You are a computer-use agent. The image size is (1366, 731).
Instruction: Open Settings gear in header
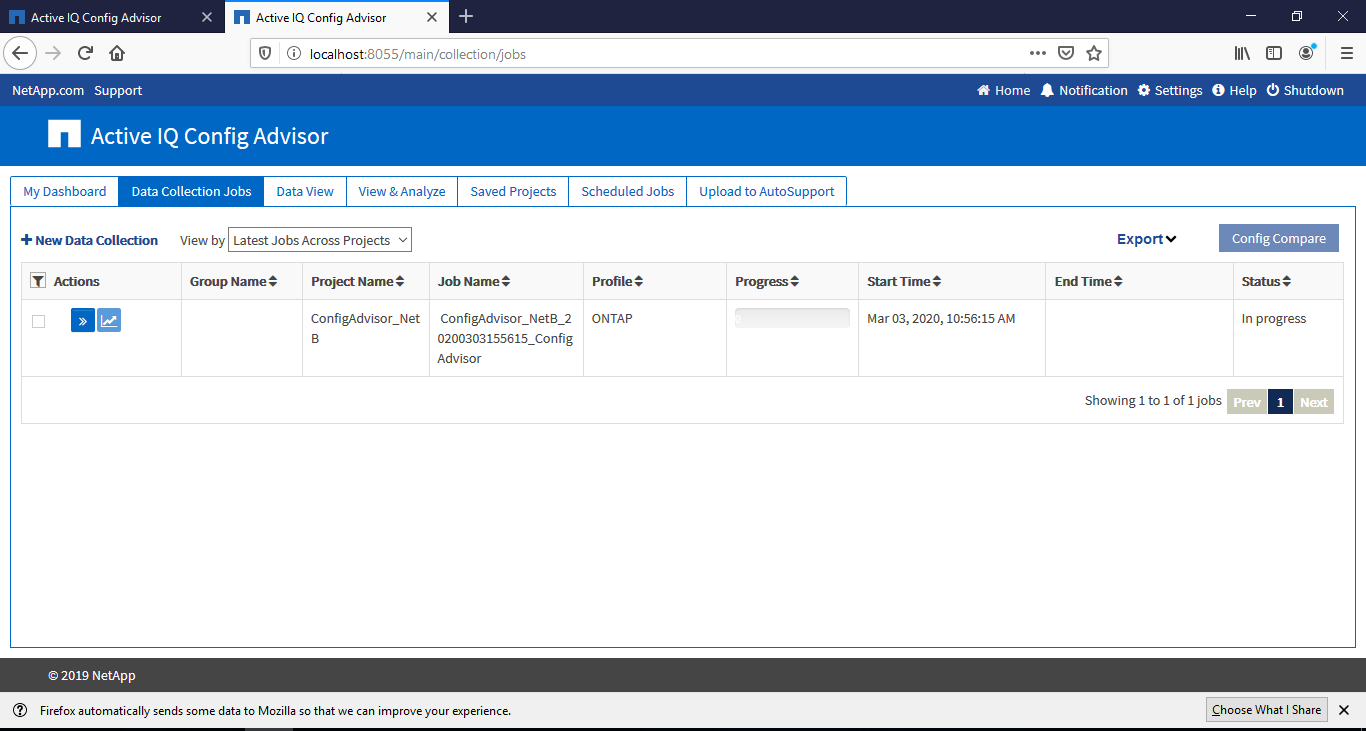1144,90
